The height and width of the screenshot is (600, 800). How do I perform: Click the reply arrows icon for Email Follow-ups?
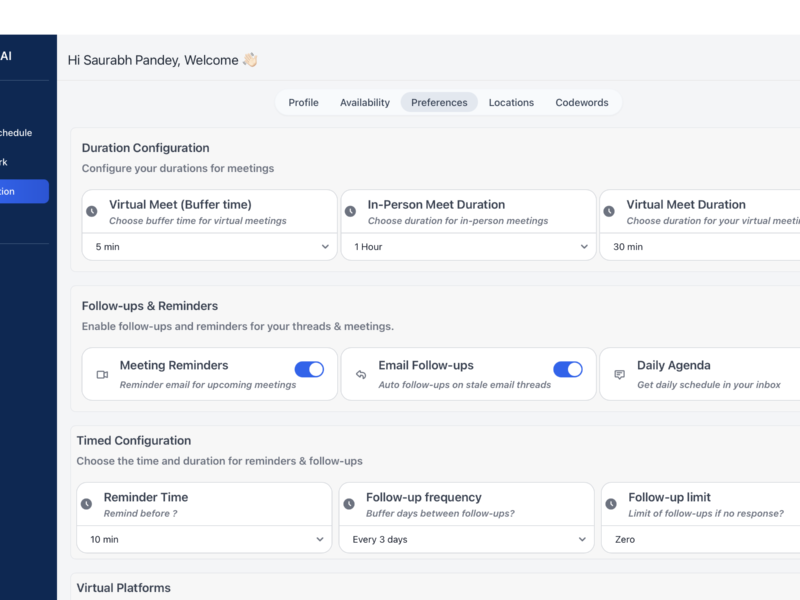point(360,374)
